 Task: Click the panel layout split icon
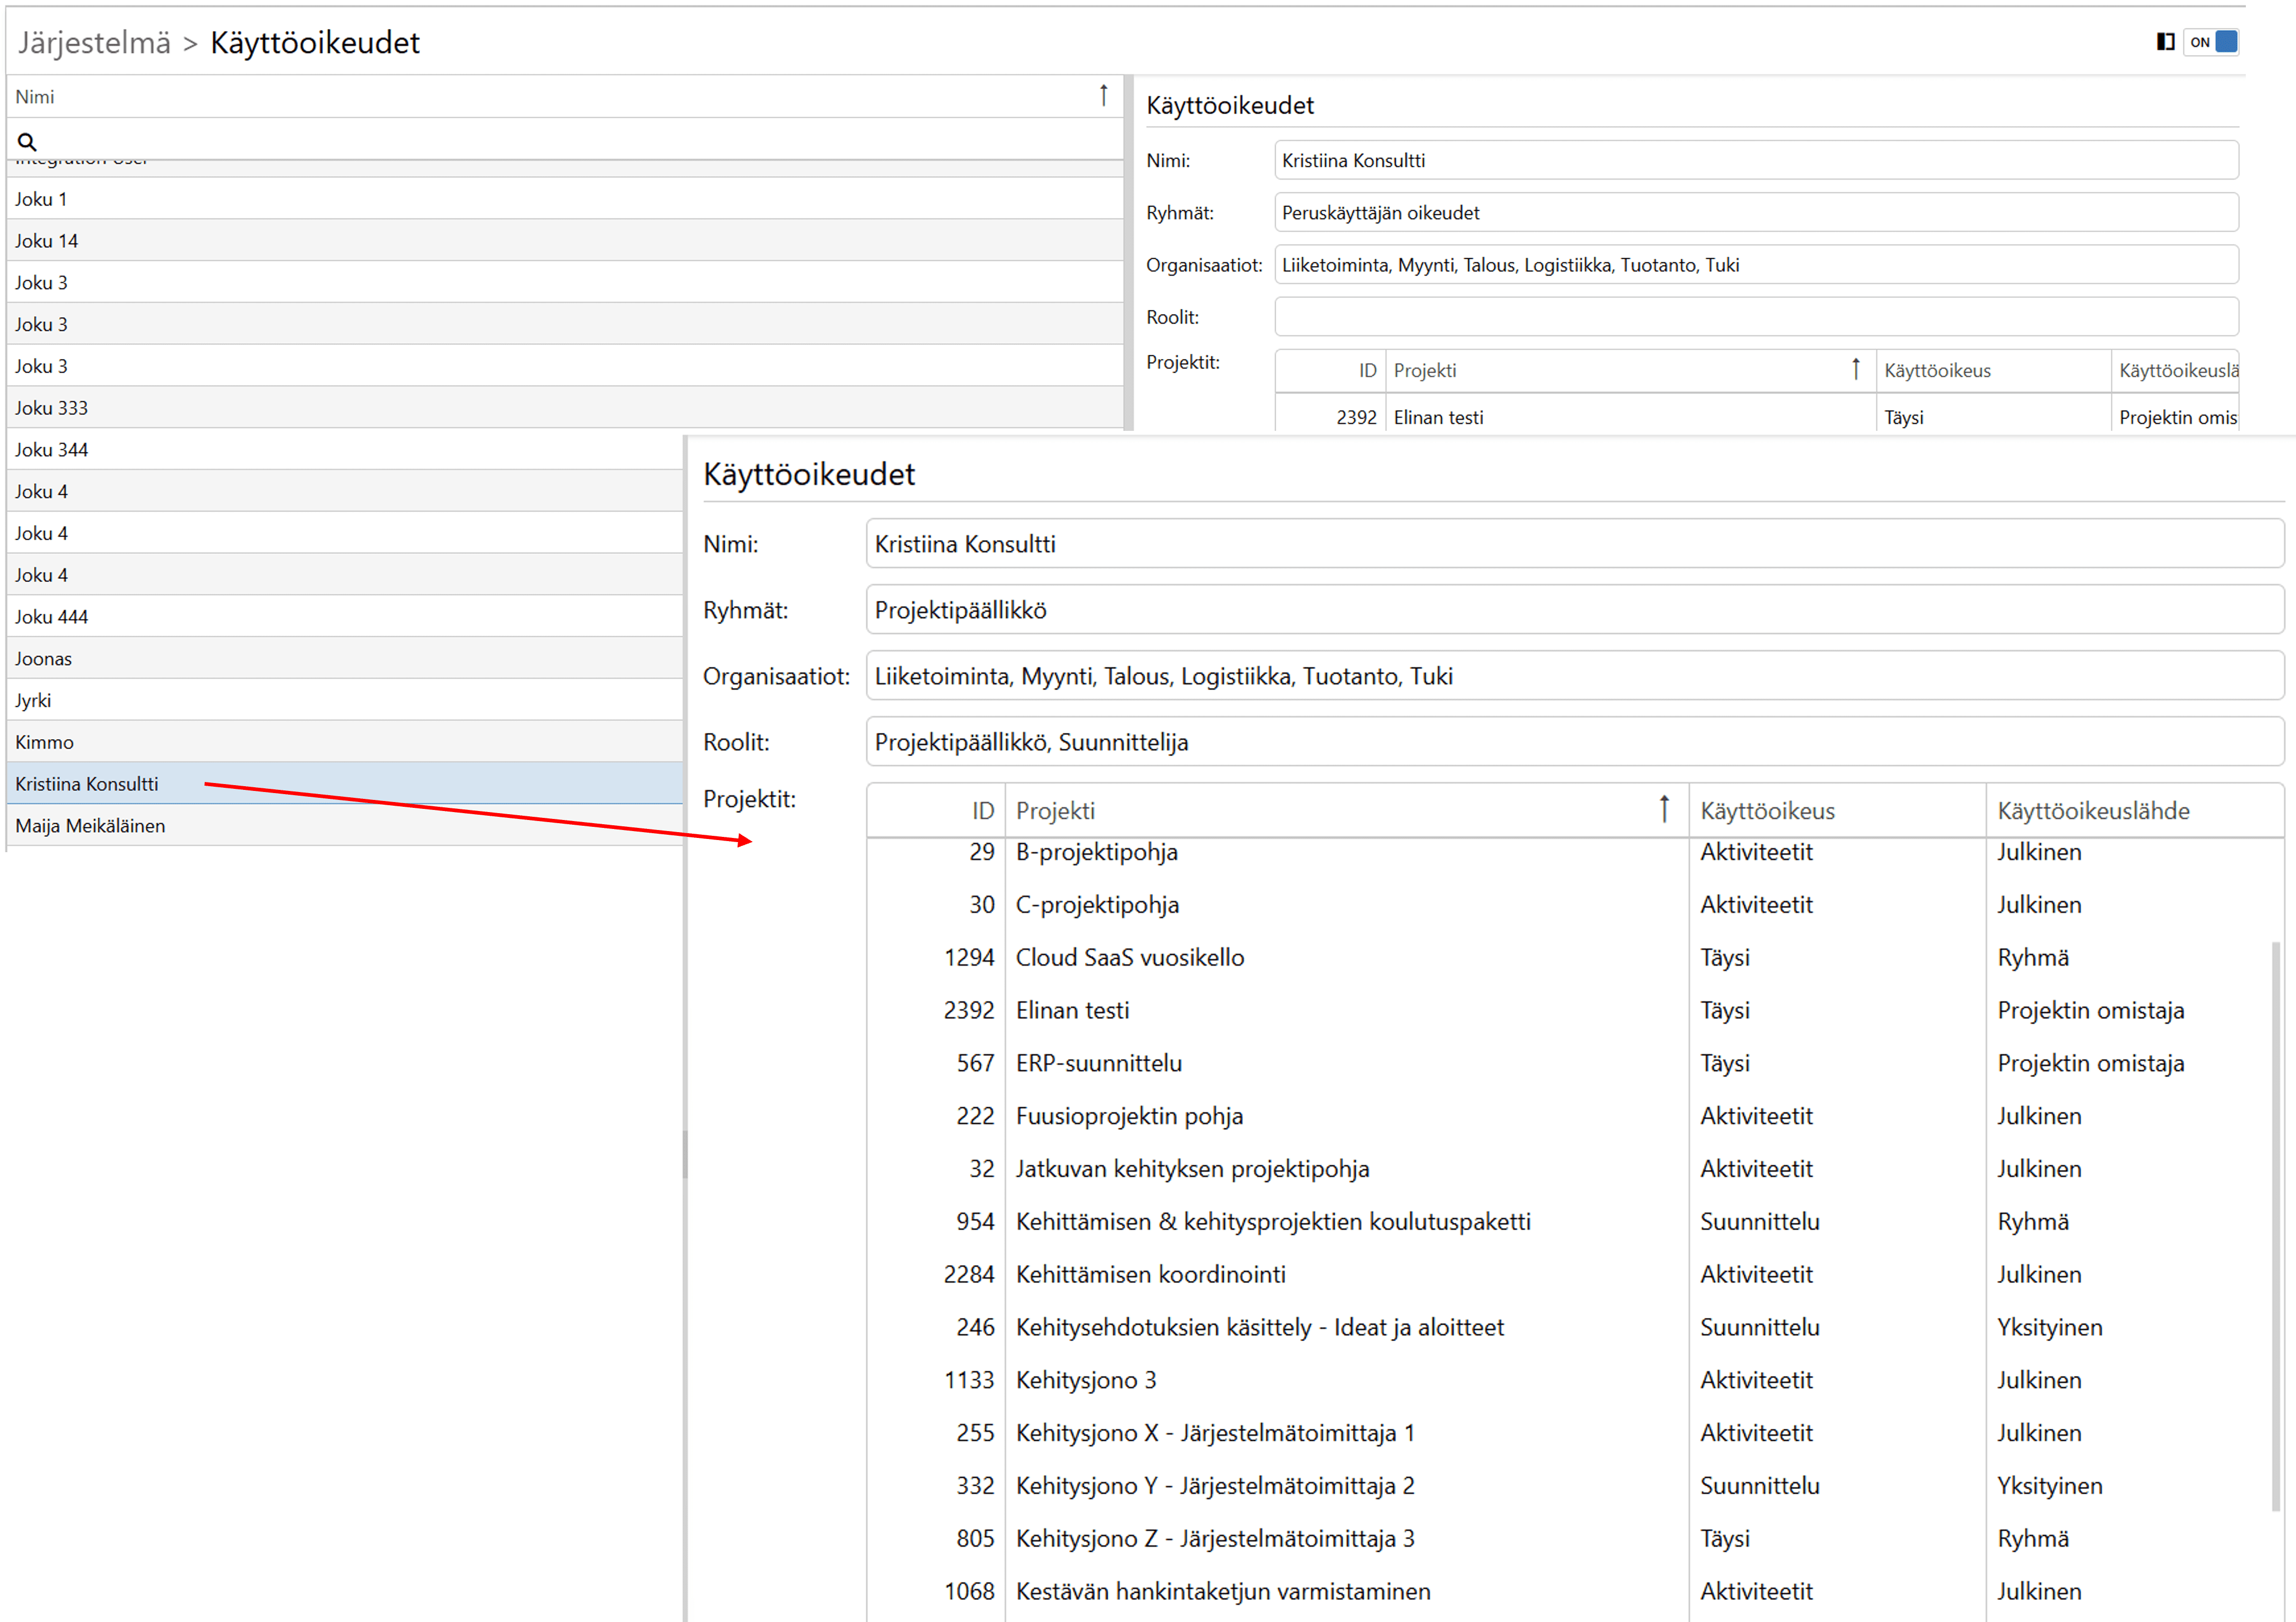coord(2165,42)
